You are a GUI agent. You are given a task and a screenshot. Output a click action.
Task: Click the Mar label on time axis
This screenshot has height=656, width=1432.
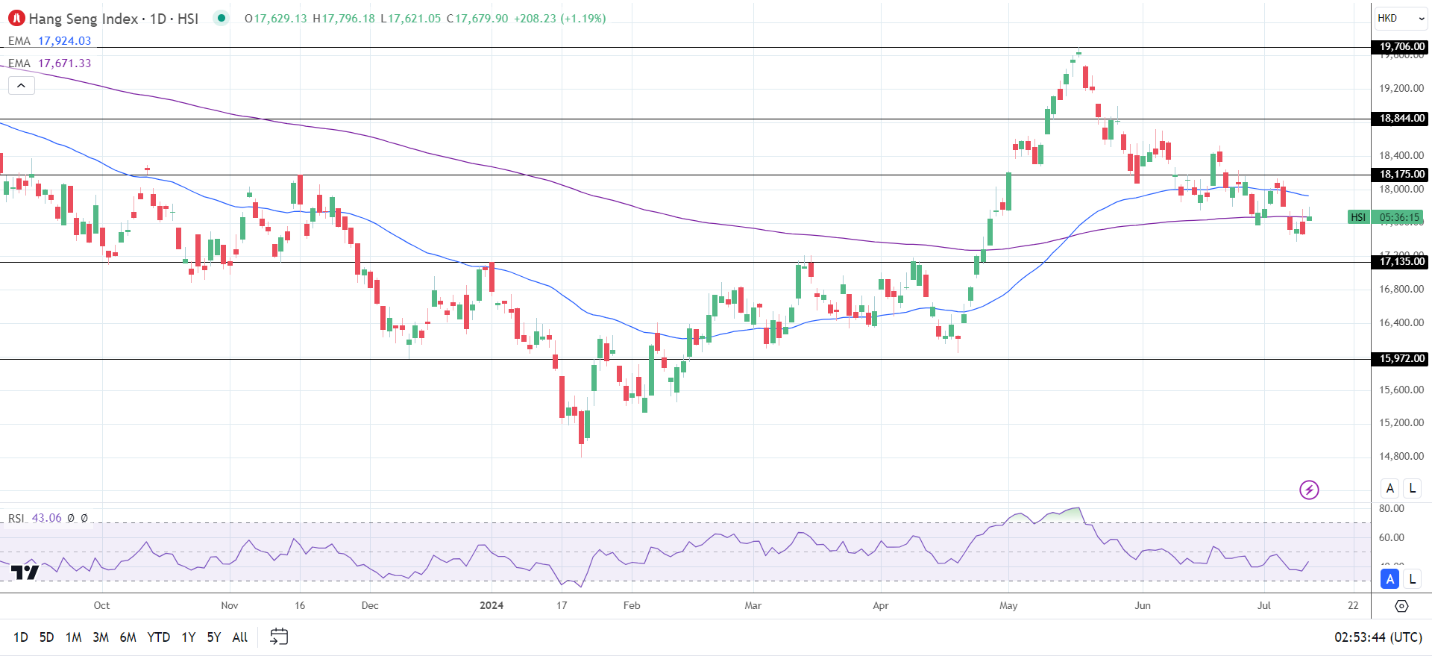point(753,606)
